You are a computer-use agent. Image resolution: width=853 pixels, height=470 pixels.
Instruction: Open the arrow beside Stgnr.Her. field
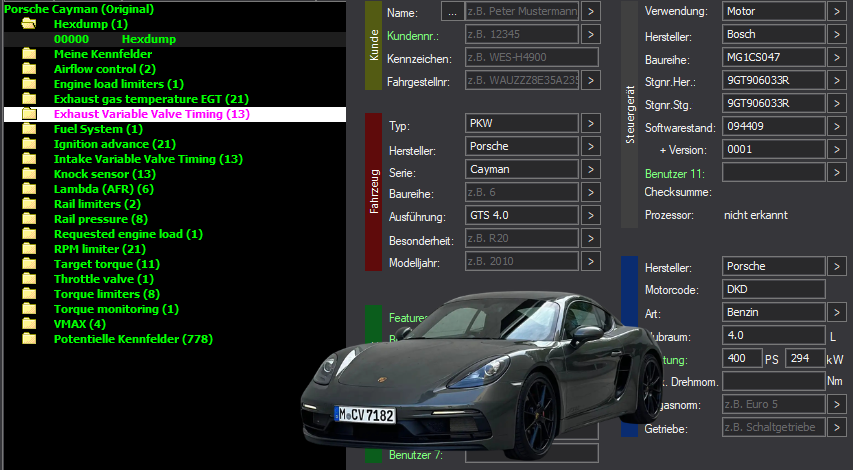coord(837,80)
